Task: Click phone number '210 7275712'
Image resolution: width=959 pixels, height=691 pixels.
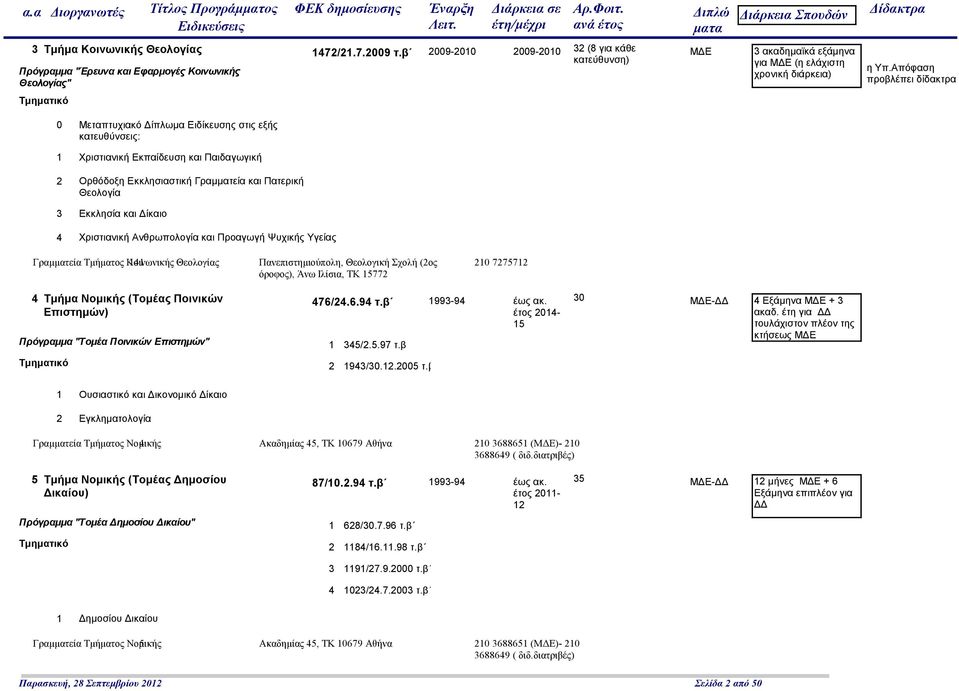Action: (500, 262)
